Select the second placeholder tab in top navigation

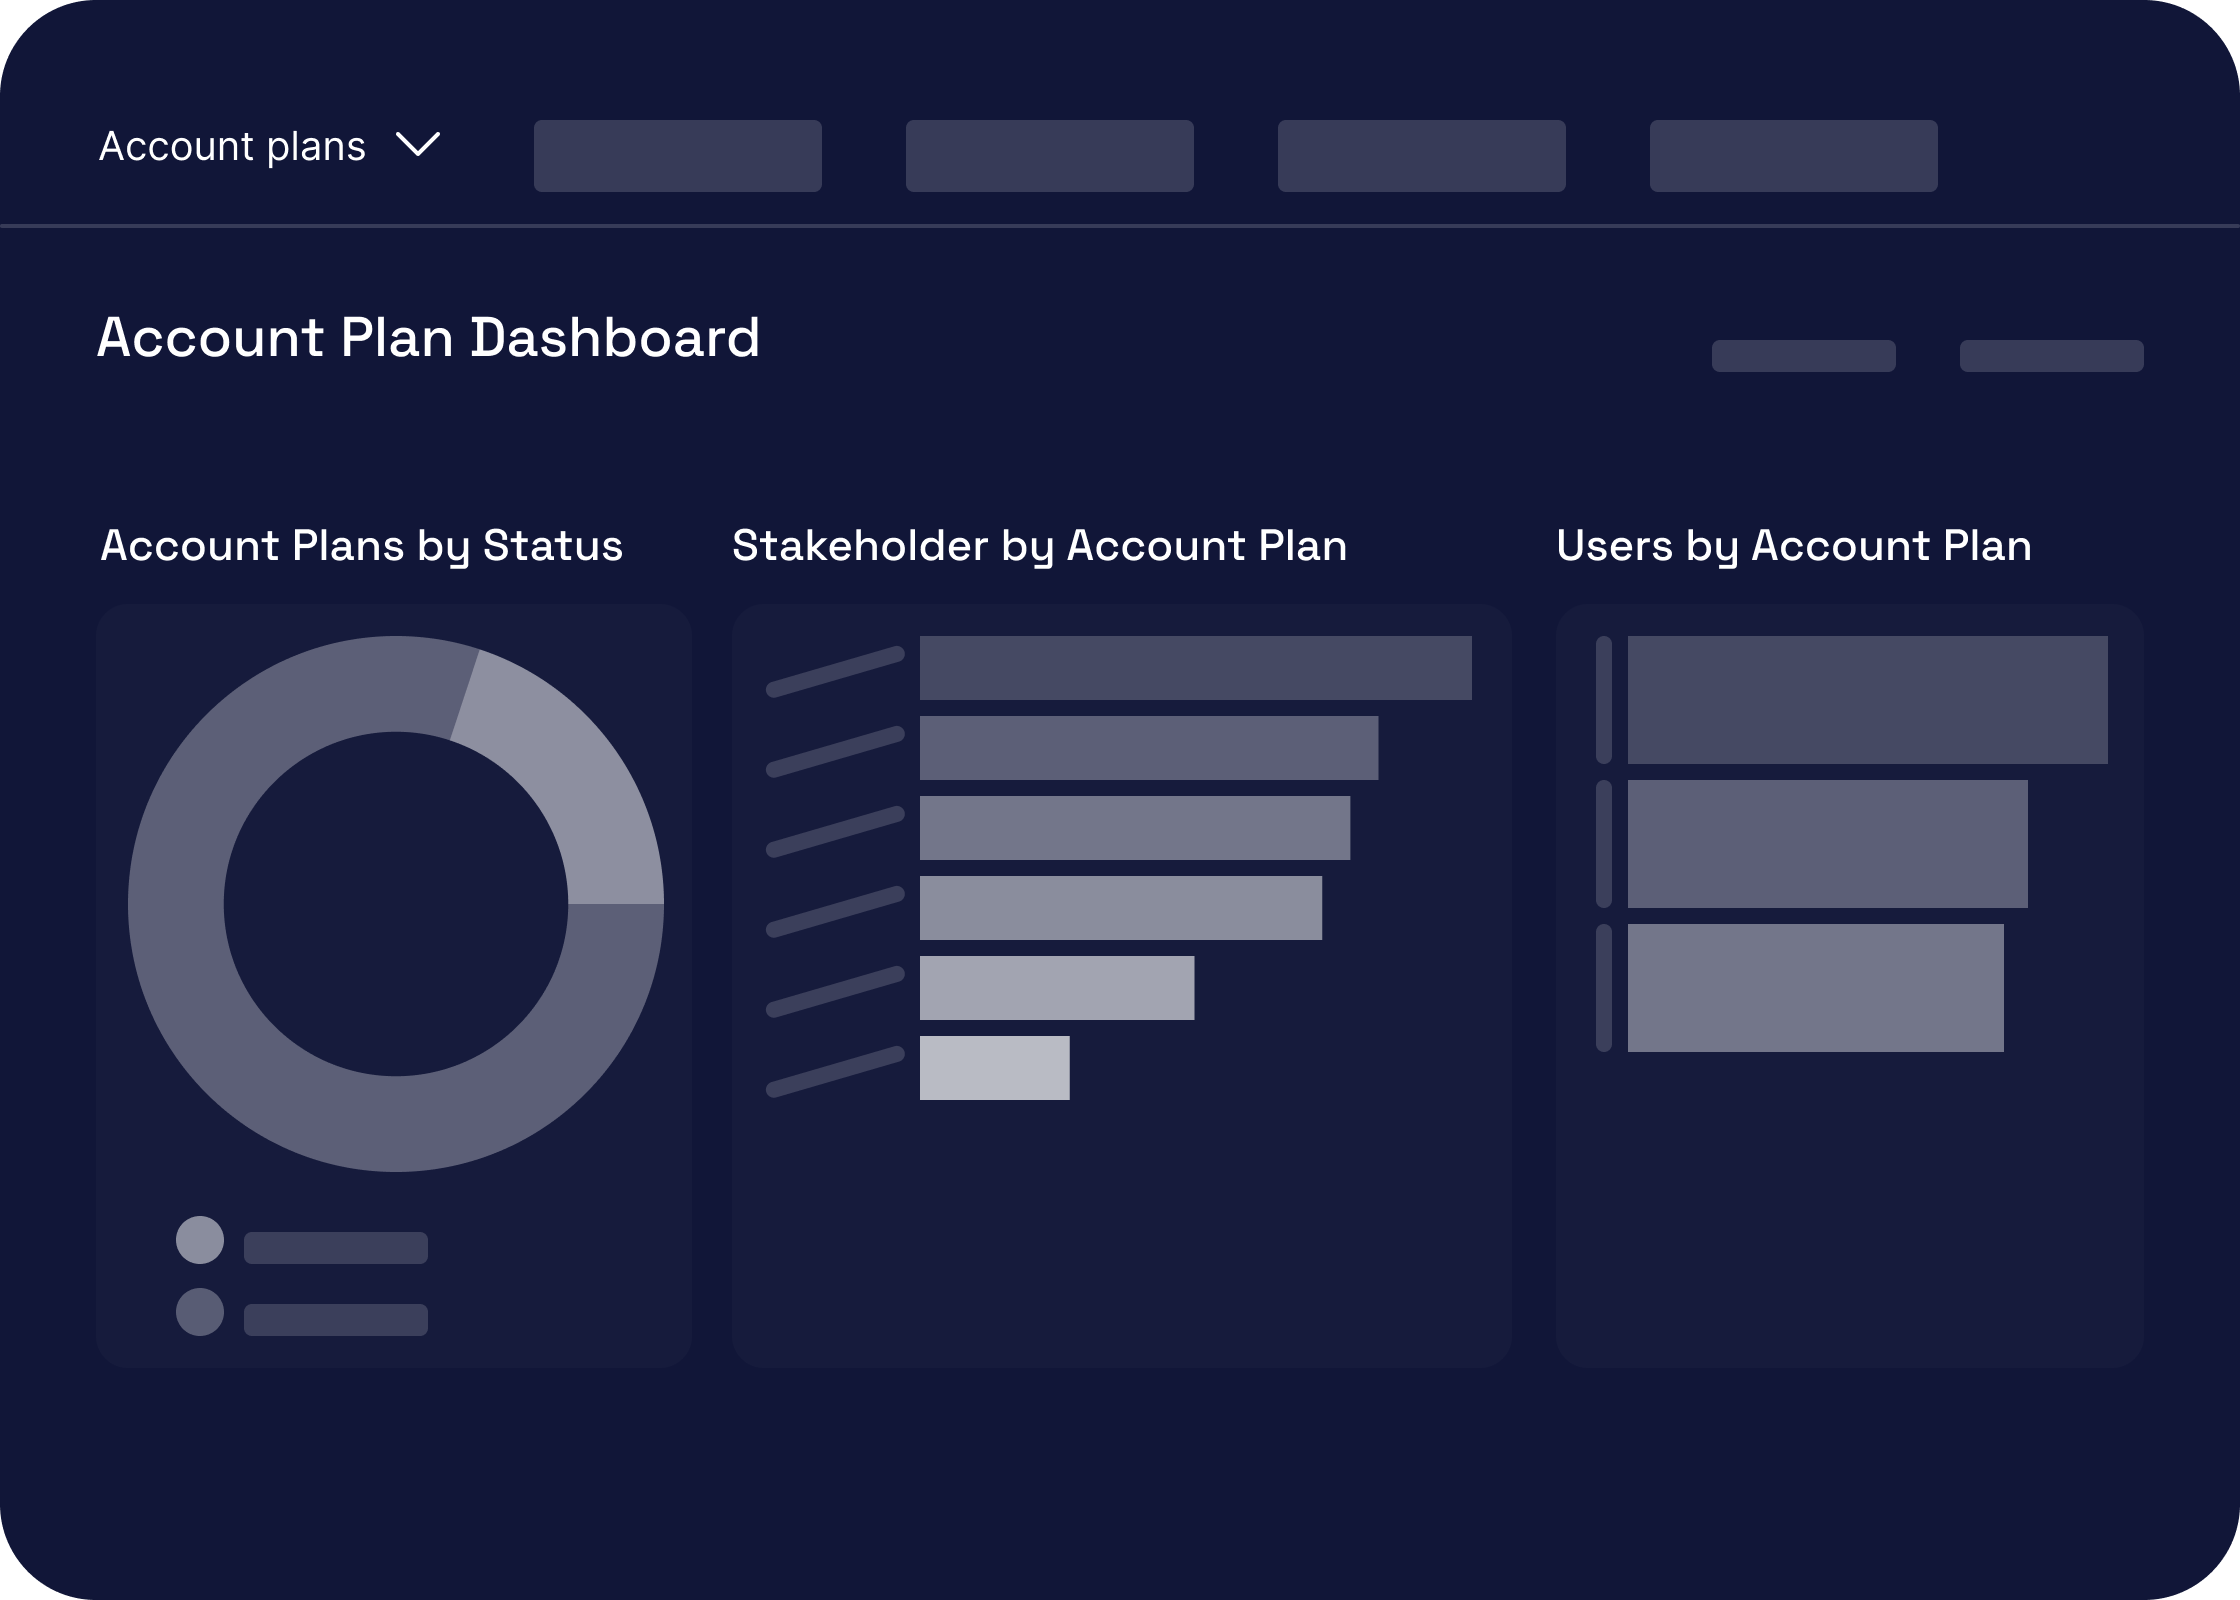pos(1049,156)
